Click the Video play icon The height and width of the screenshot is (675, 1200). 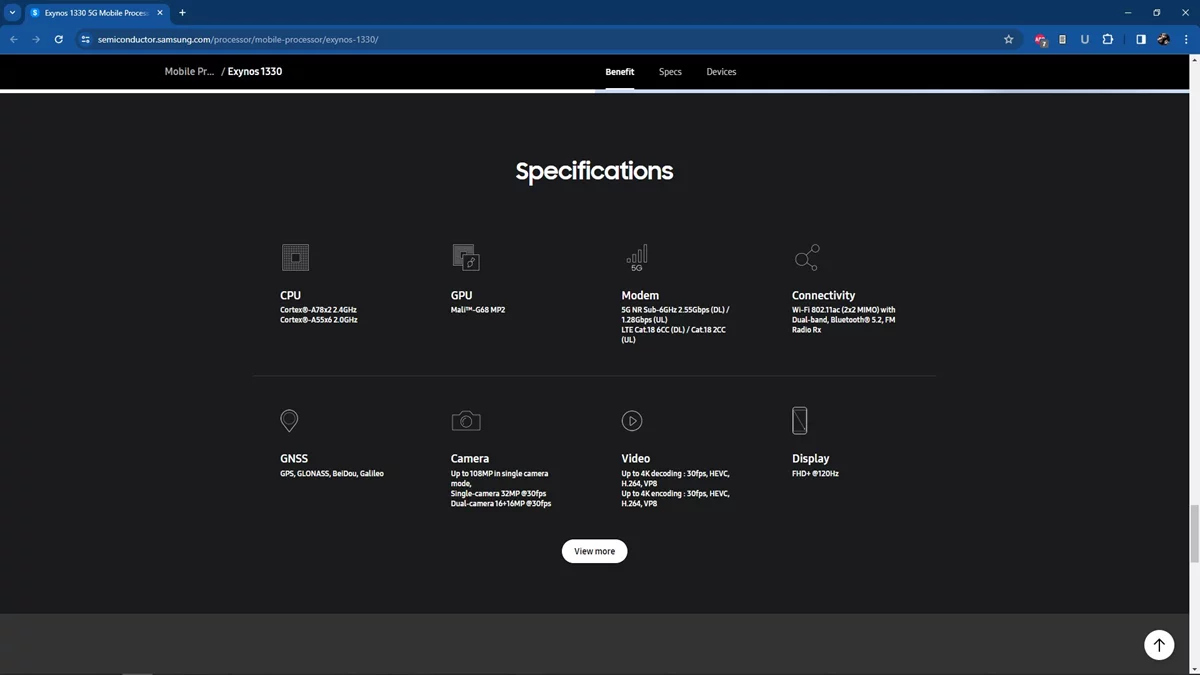pos(632,421)
